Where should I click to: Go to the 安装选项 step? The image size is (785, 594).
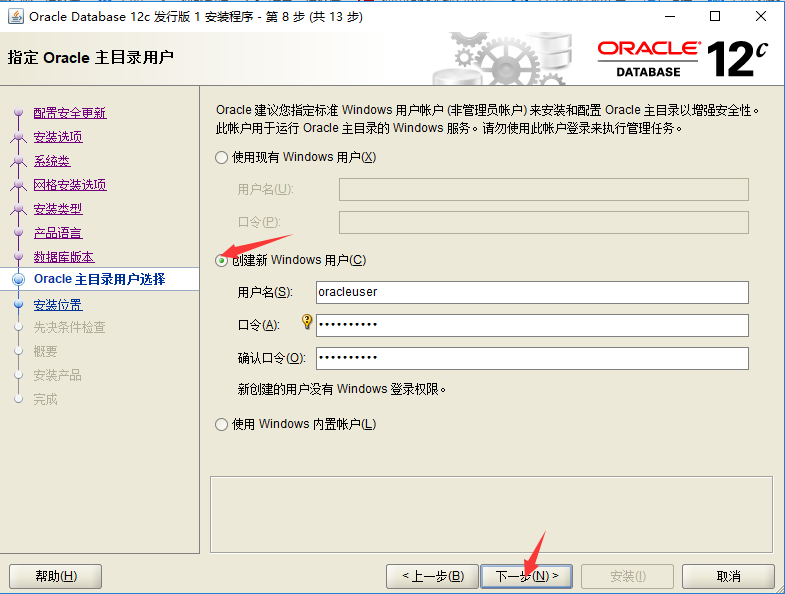[x=58, y=137]
